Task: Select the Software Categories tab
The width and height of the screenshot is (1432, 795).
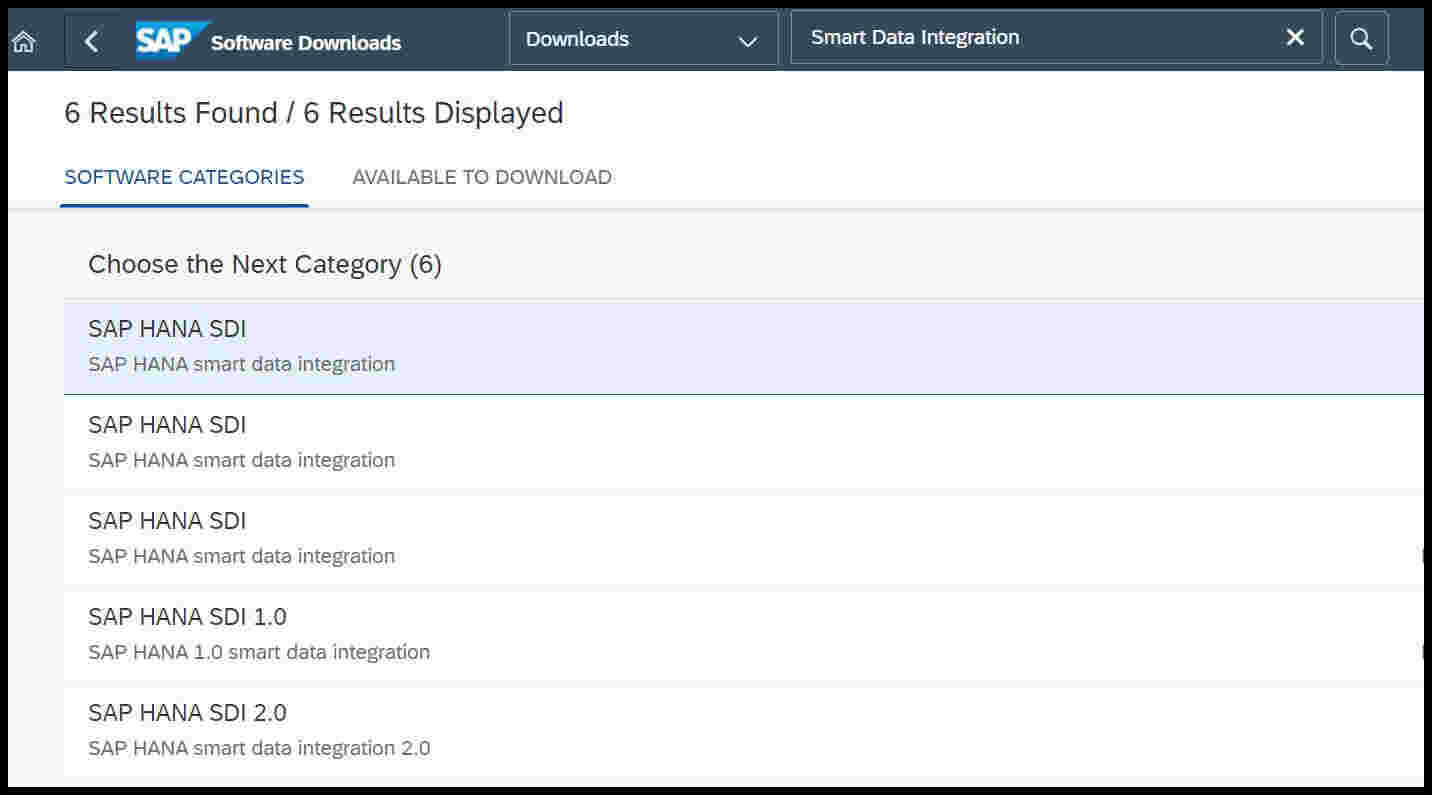Action: tap(184, 177)
